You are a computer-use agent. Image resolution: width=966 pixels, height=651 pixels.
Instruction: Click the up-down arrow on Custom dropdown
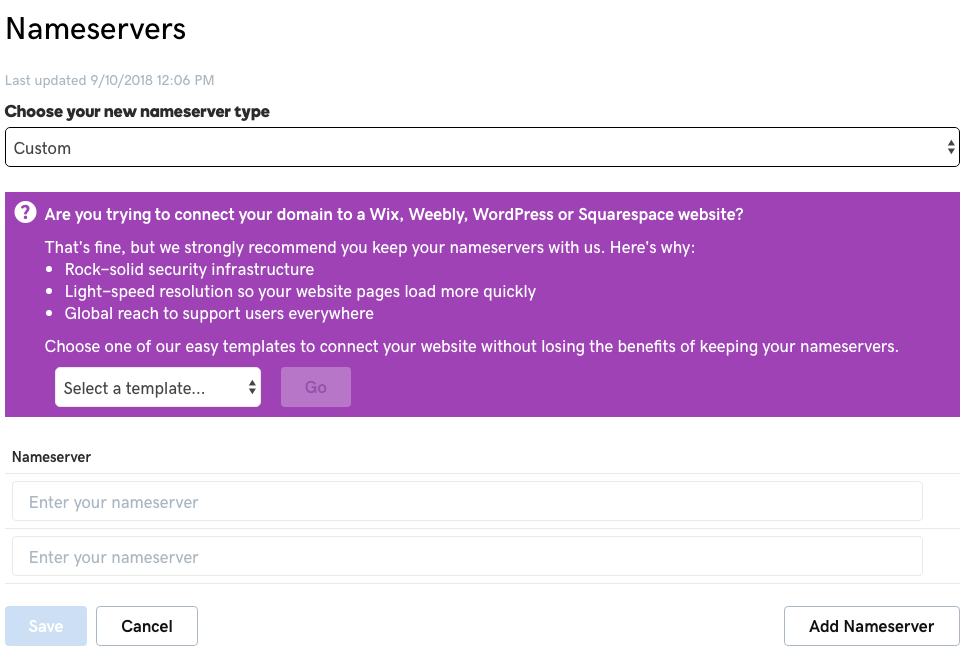pos(952,146)
